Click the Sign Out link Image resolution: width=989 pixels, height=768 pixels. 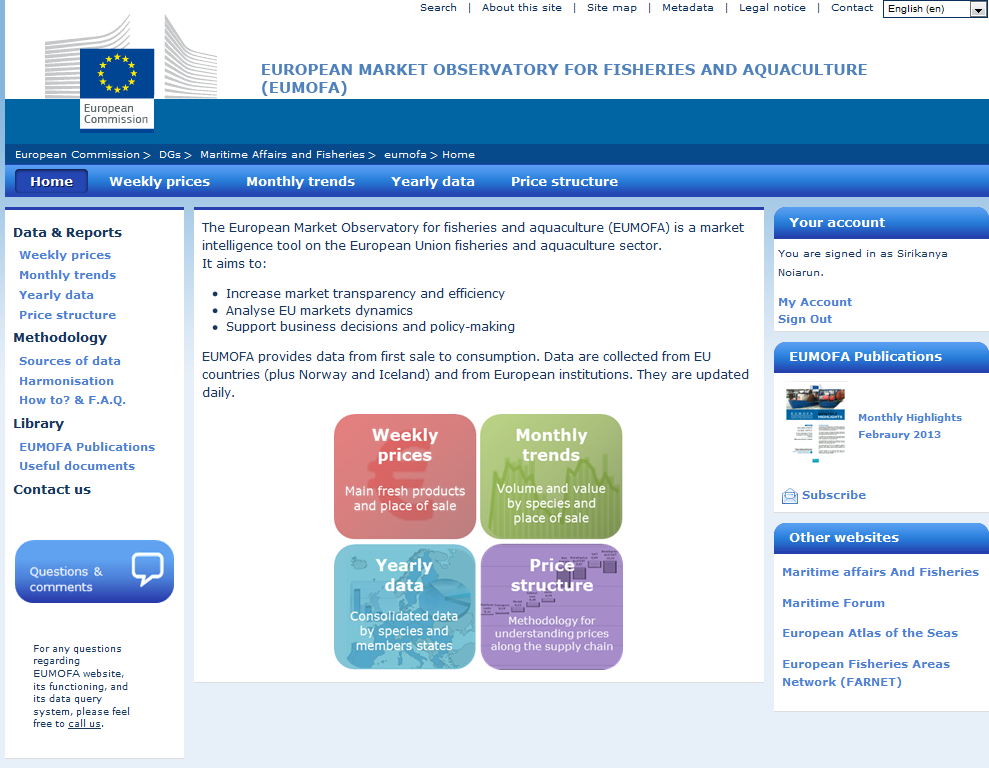[x=804, y=319]
